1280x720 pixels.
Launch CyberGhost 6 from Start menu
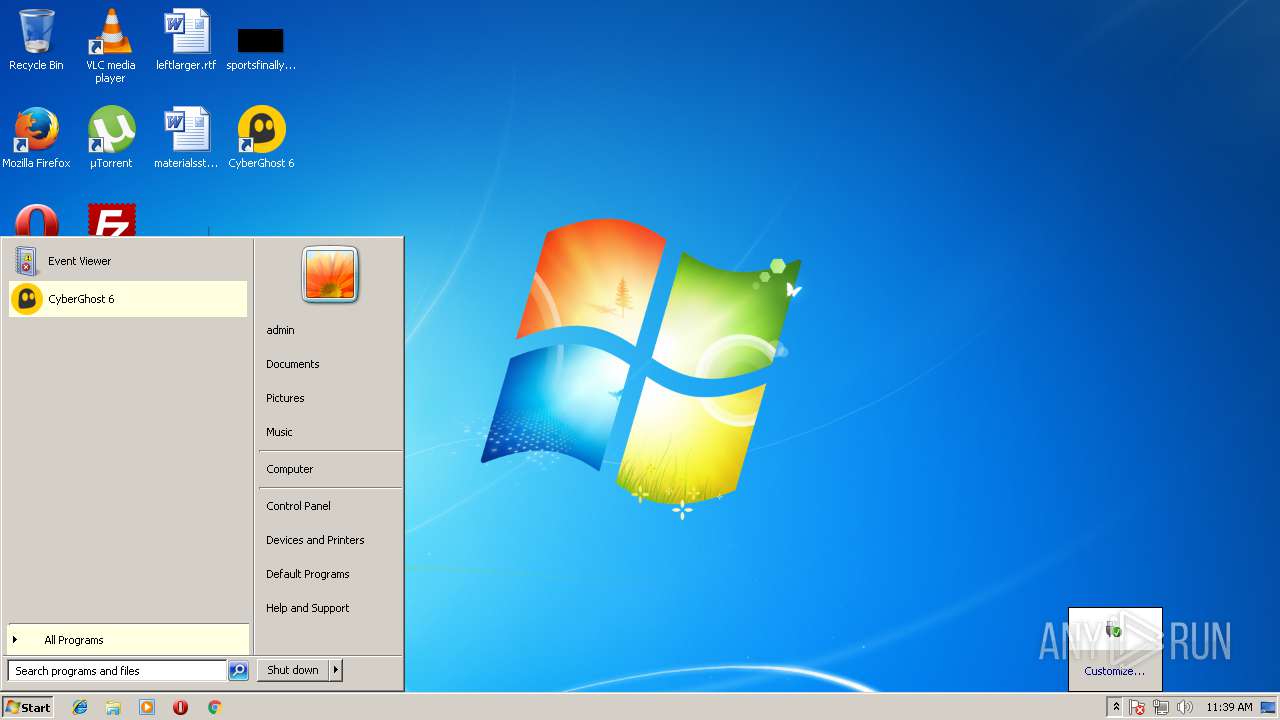pos(128,299)
